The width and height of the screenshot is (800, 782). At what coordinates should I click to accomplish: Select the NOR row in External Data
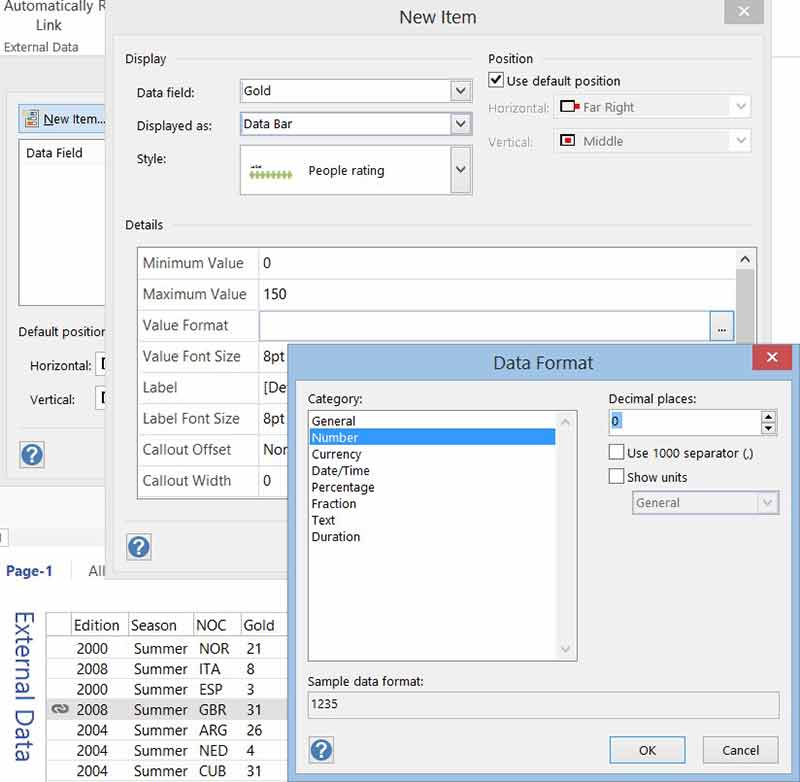pos(167,648)
